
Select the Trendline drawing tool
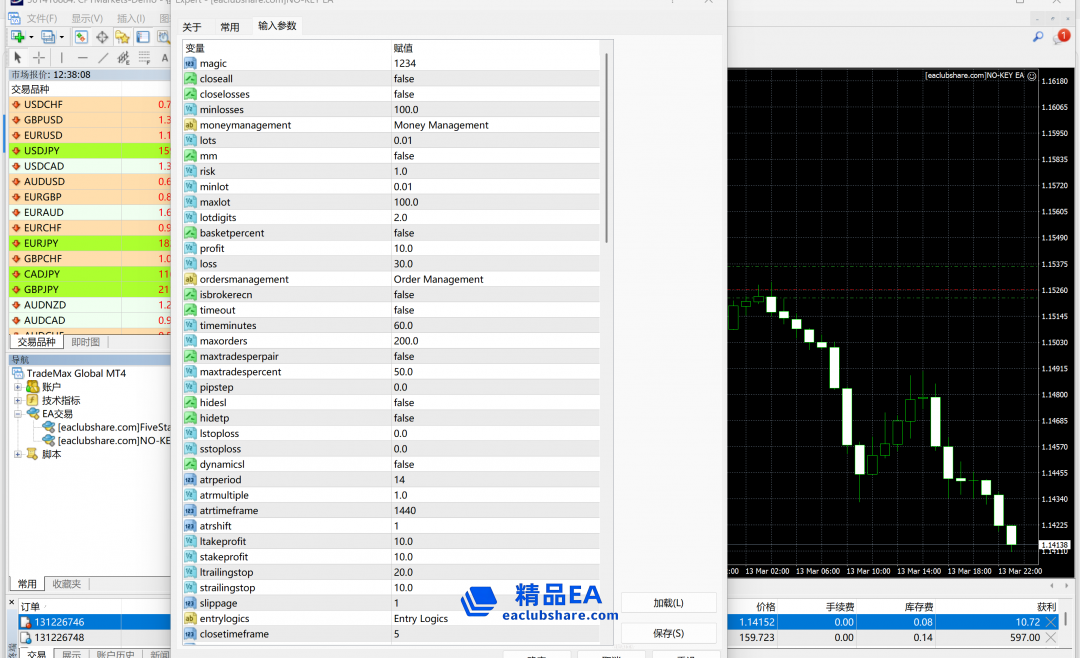(x=103, y=58)
